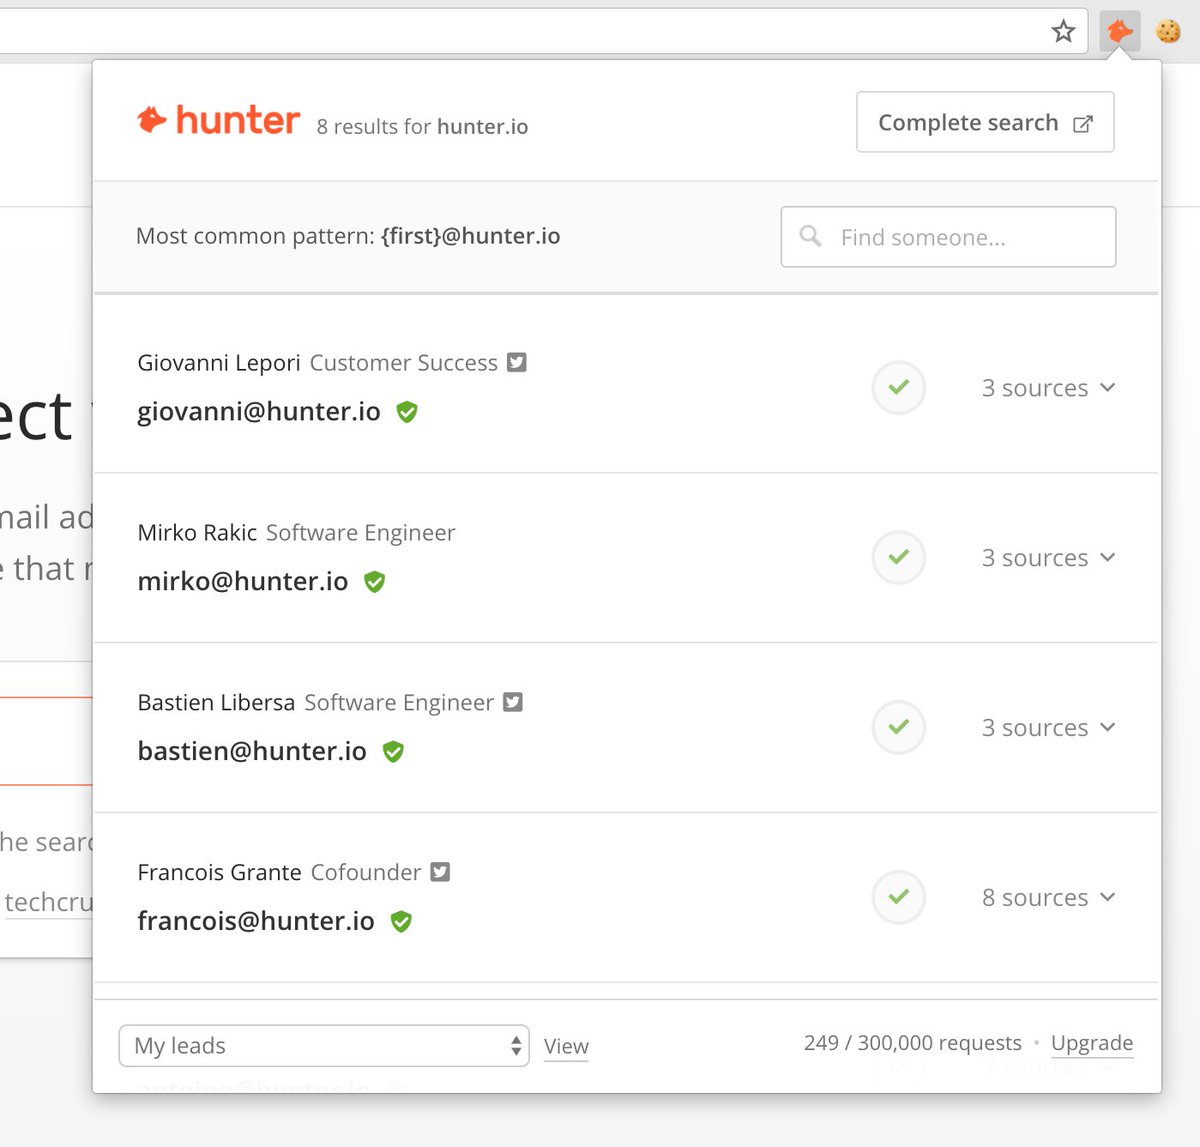The image size is (1200, 1147).
Task: Click Cofounder title of Francois Grante
Action: click(x=366, y=873)
